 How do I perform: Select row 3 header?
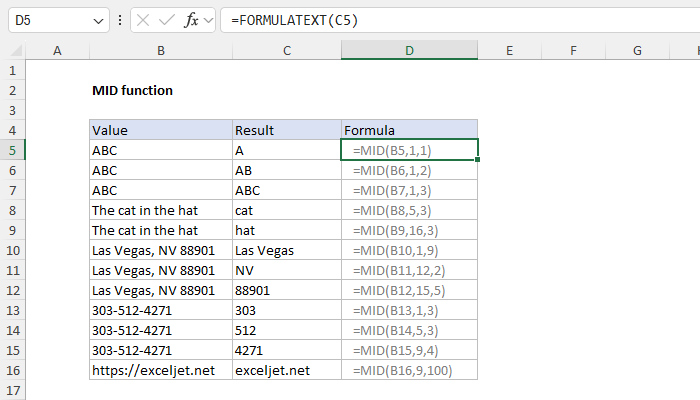pos(12,110)
